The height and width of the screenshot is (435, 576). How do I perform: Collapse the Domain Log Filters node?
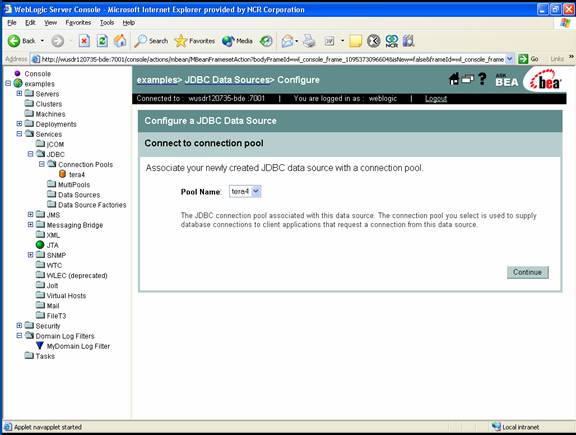(x=19, y=335)
